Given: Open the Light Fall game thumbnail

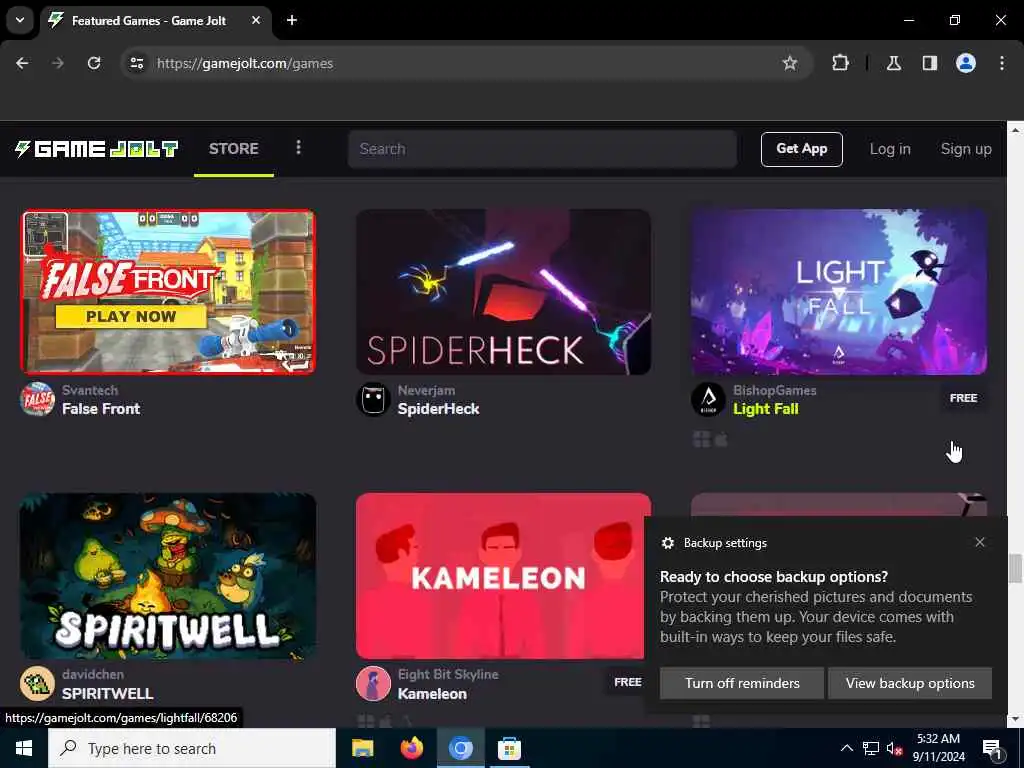Looking at the screenshot, I should tap(839, 292).
